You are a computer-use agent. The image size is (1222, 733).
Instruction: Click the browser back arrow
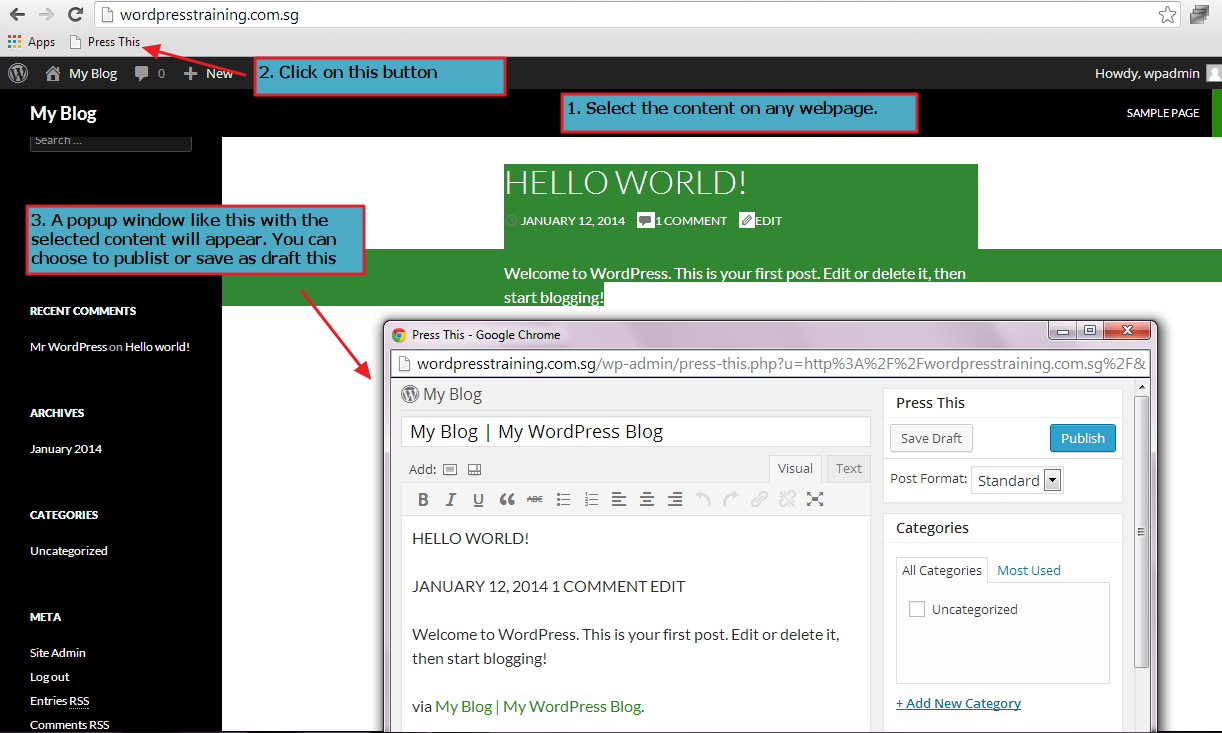17,15
